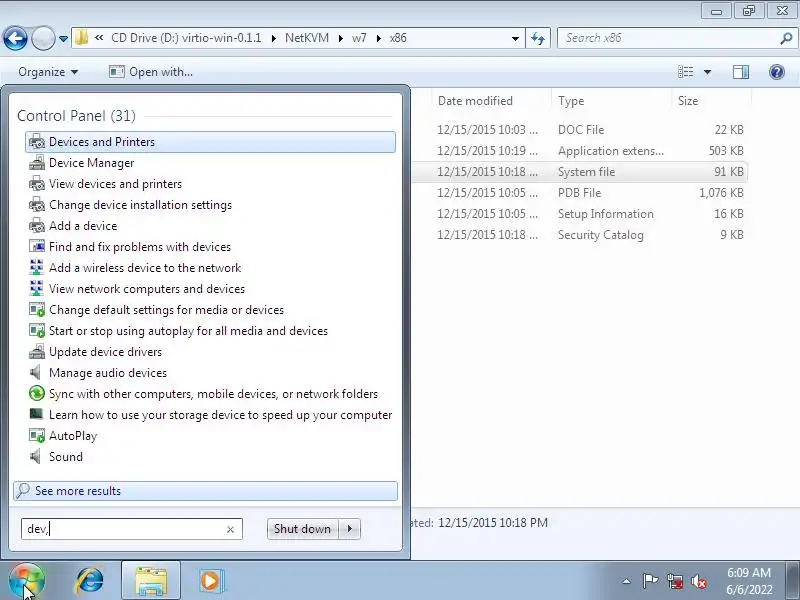Open More view options dropdown arrow
Image resolution: width=800 pixels, height=600 pixels.
coord(707,72)
